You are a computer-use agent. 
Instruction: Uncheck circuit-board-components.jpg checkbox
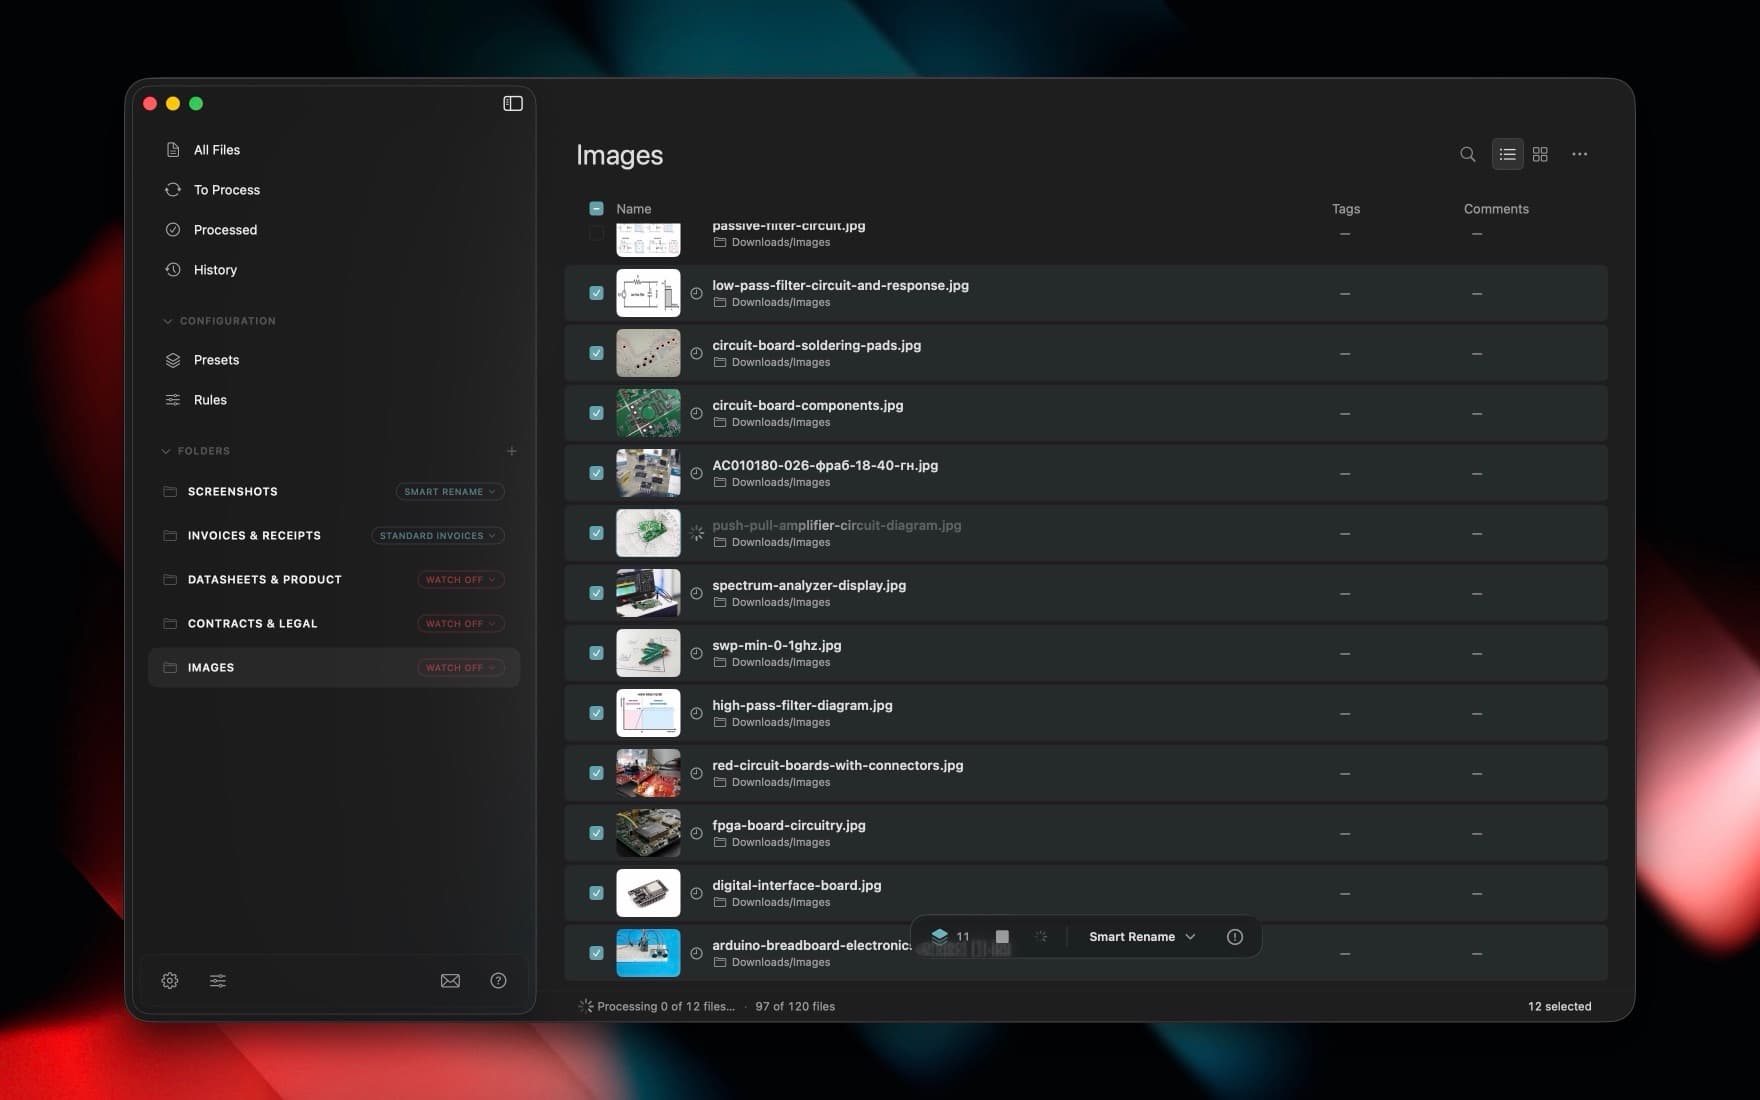(596, 413)
